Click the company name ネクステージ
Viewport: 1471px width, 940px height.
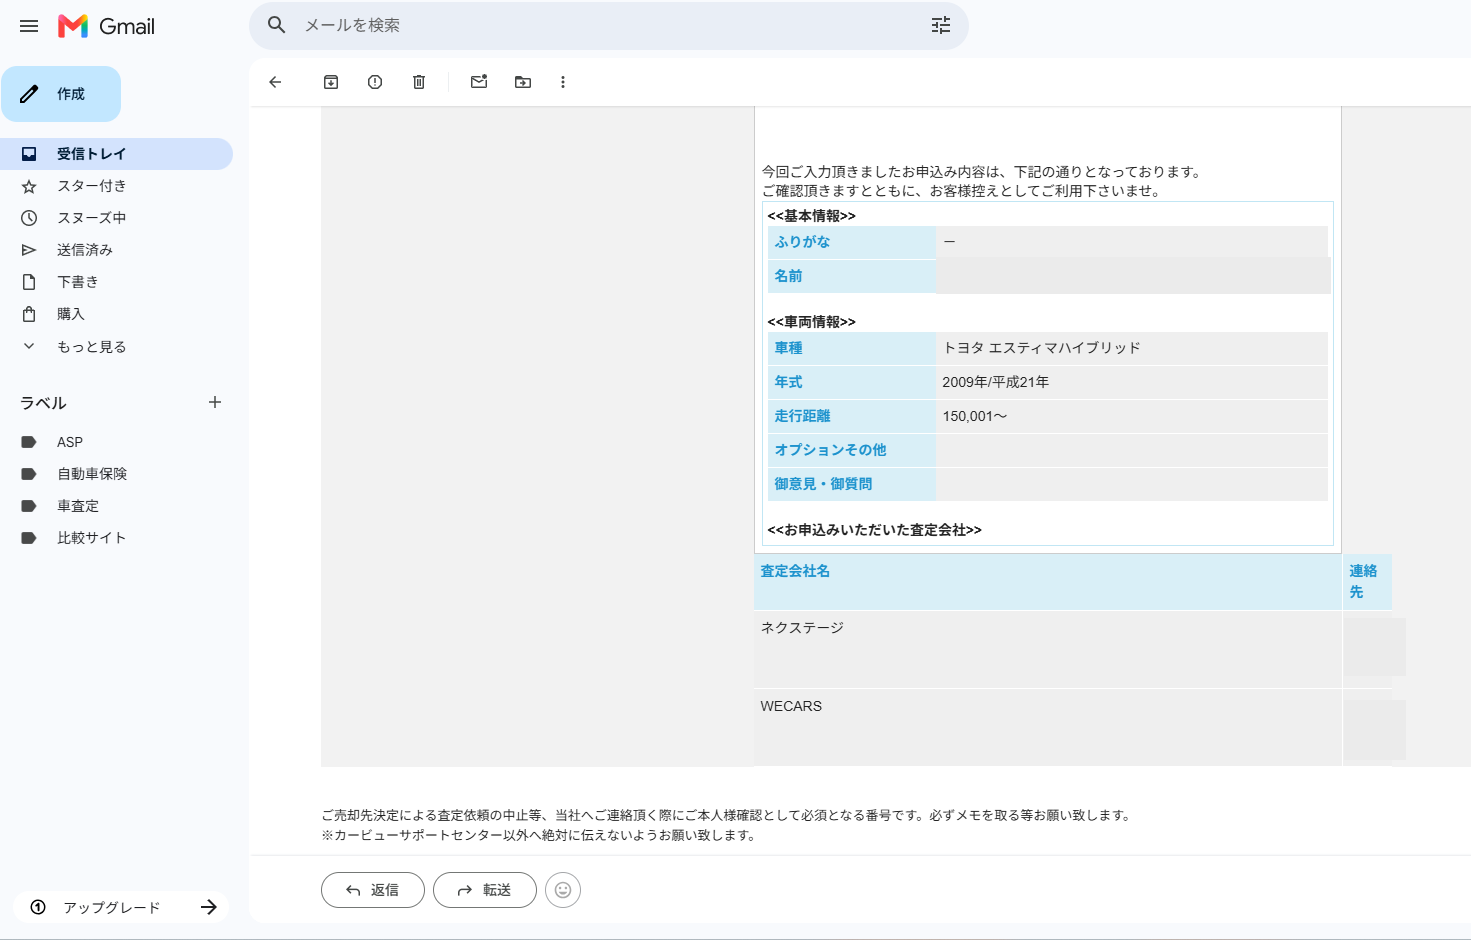point(802,628)
